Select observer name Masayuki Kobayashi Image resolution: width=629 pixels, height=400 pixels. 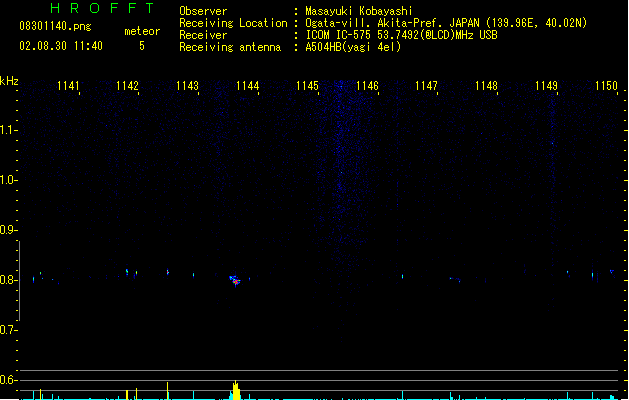coord(359,11)
